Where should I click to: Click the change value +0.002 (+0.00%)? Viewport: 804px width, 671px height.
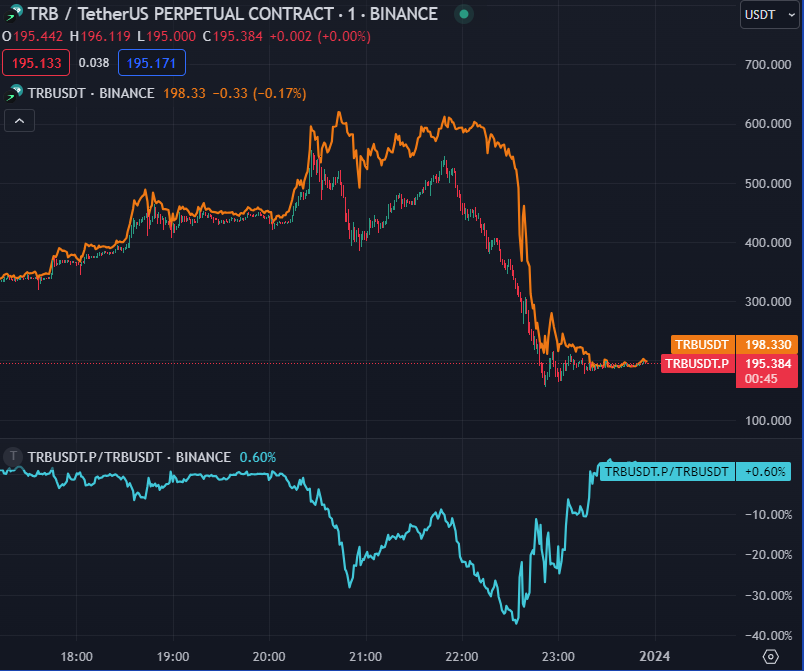pos(320,36)
